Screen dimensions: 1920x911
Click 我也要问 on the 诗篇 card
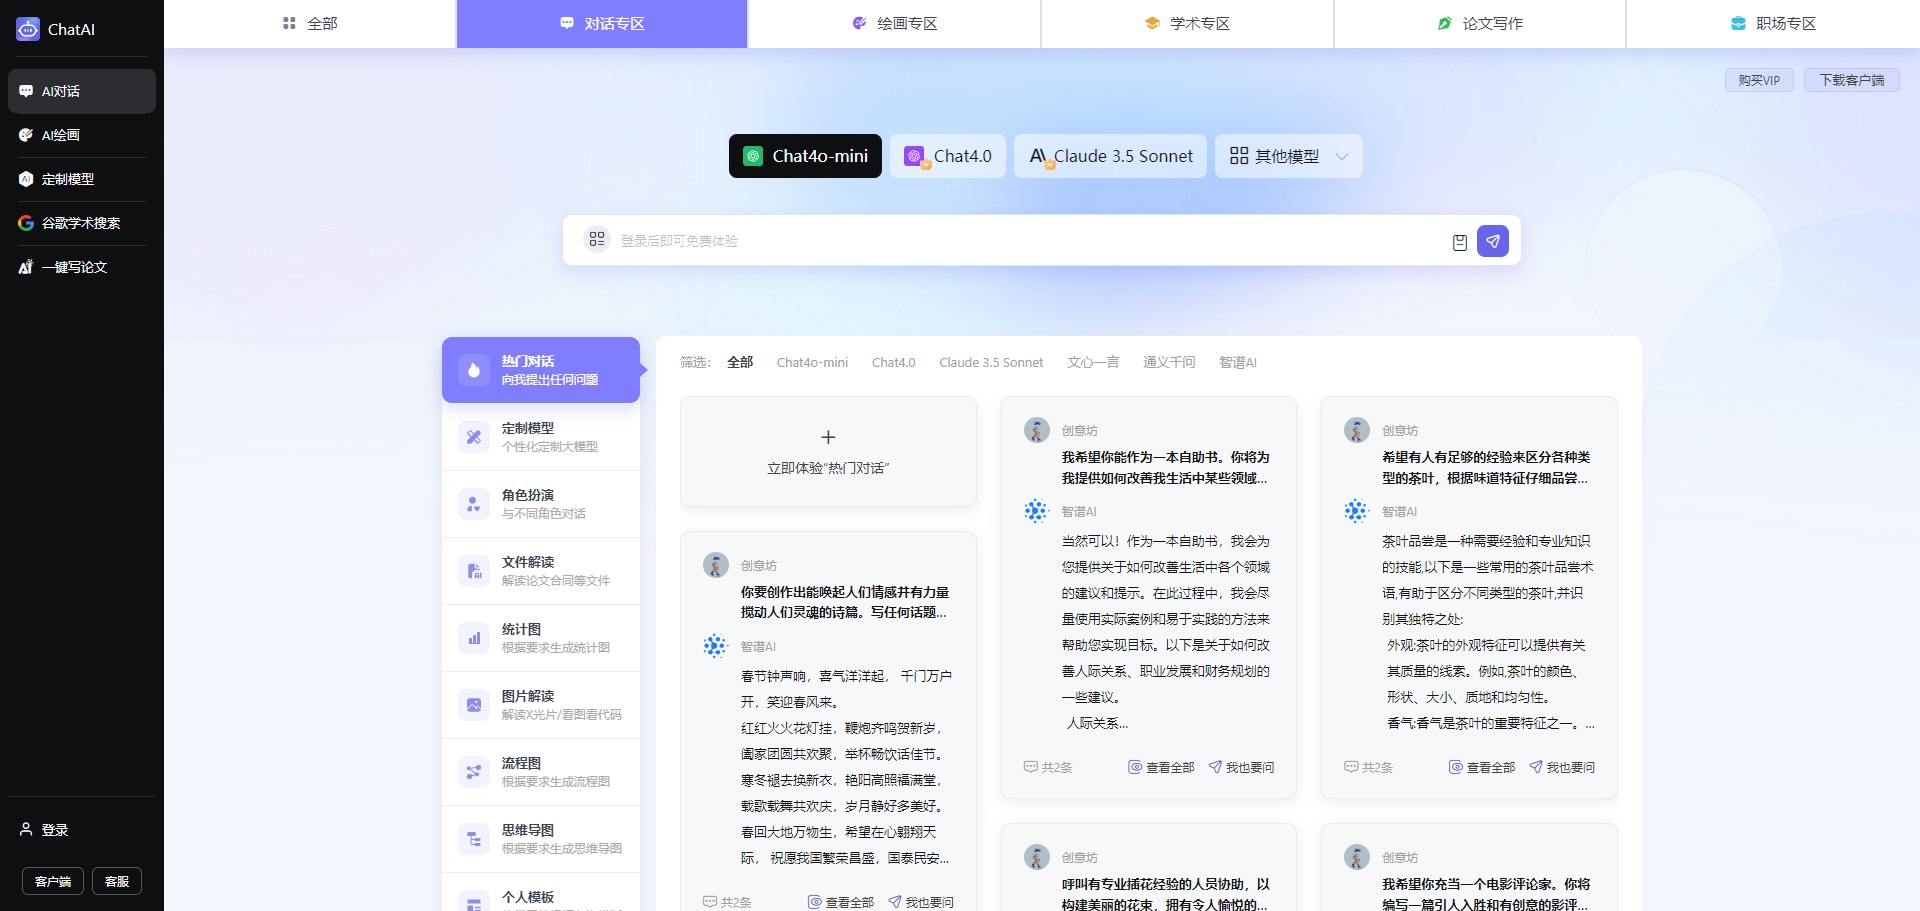coord(921,902)
